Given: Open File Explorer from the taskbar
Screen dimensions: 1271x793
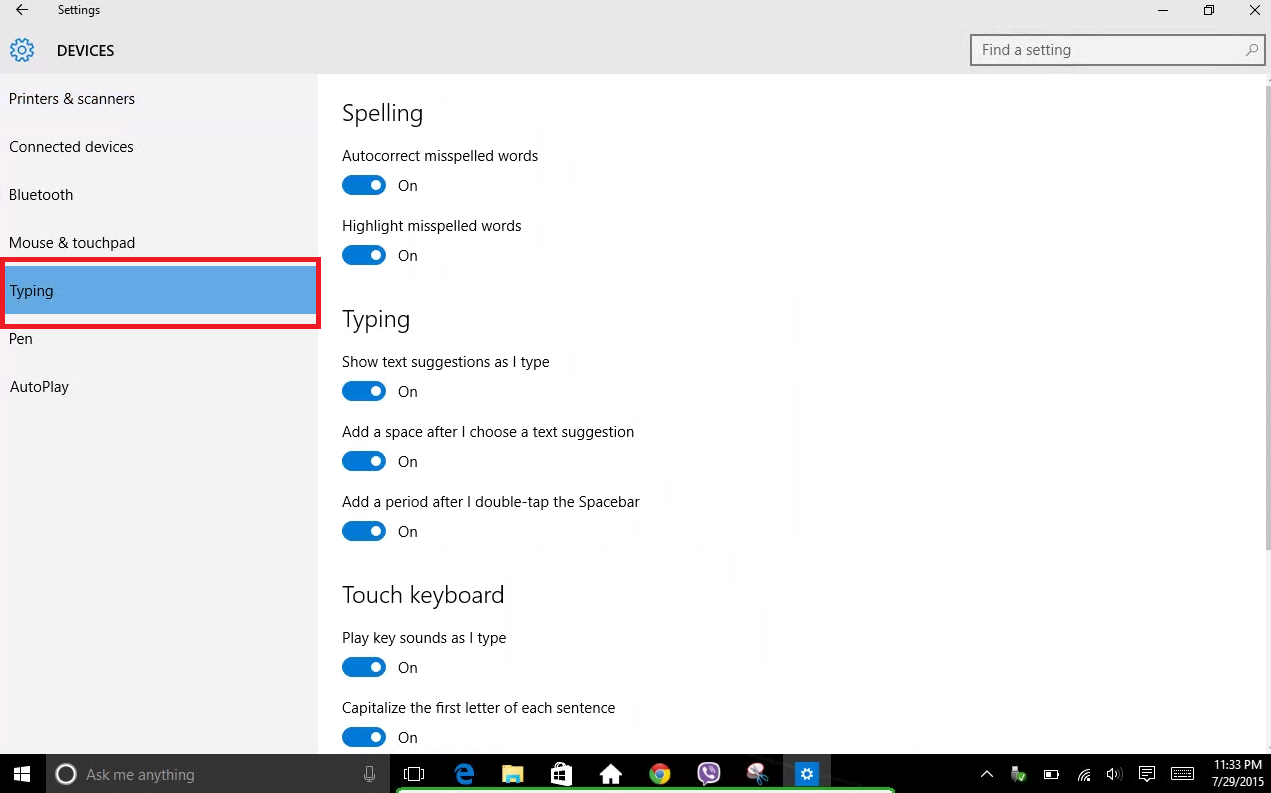Looking at the screenshot, I should pyautogui.click(x=512, y=773).
